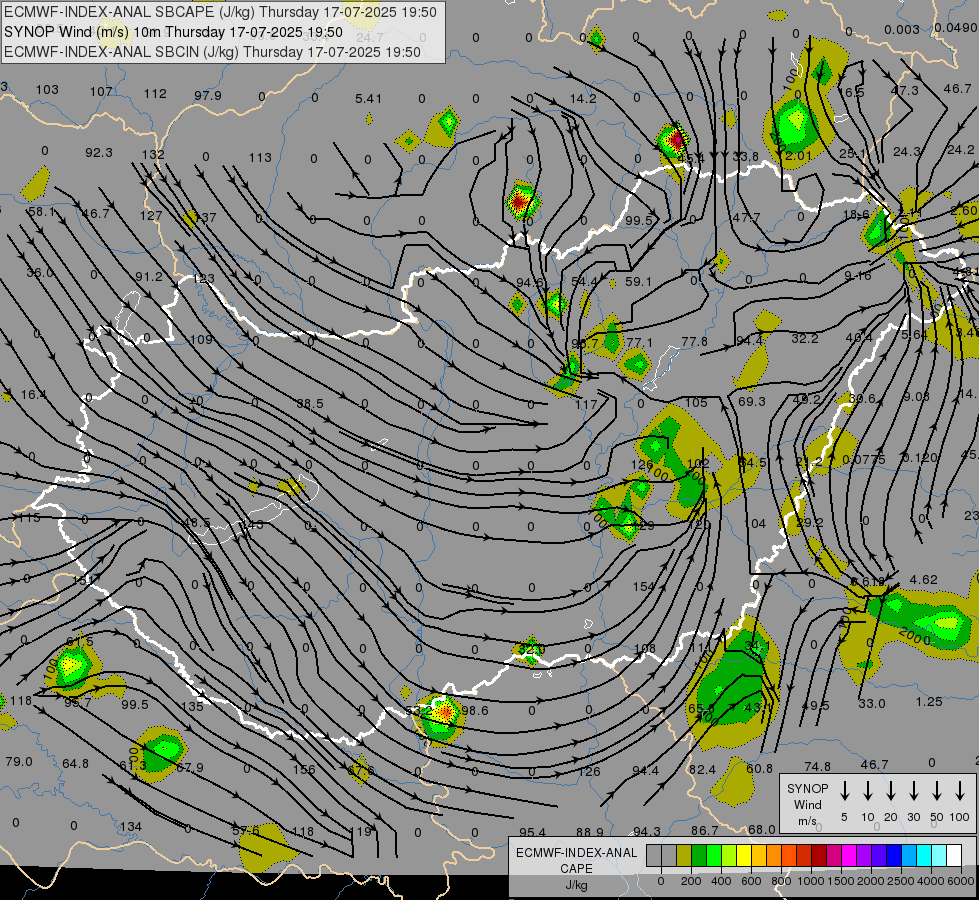Click the map value 117
979x900 pixels.
click(x=586, y=404)
